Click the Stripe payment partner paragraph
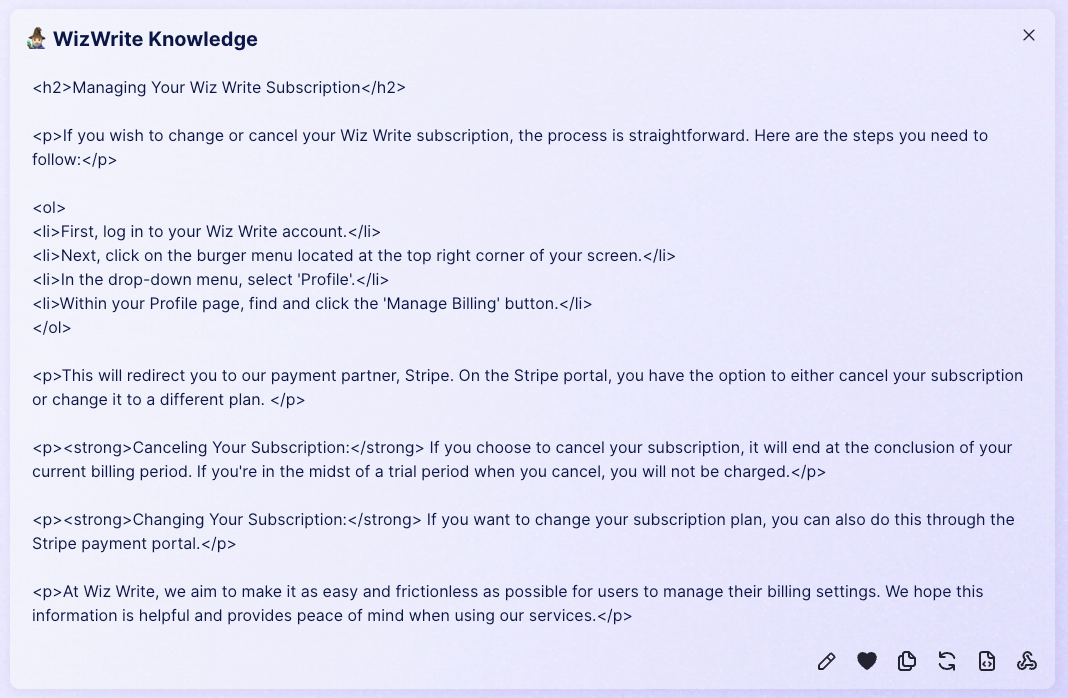Image resolution: width=1068 pixels, height=698 pixels. (527, 387)
